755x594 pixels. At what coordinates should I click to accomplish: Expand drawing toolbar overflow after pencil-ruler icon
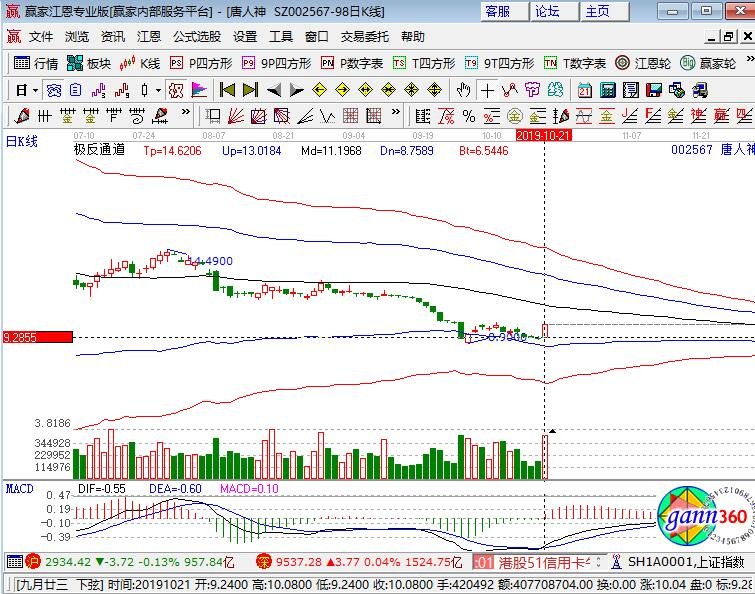[x=185, y=112]
